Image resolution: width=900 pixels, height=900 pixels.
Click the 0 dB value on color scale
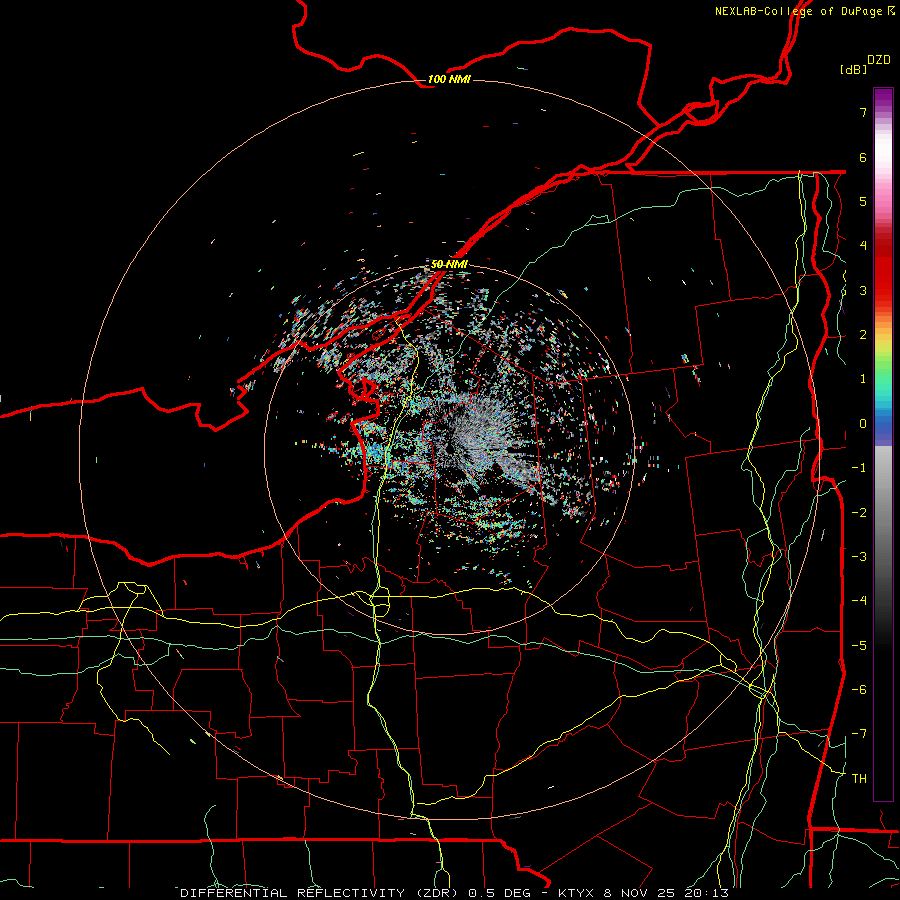863,424
